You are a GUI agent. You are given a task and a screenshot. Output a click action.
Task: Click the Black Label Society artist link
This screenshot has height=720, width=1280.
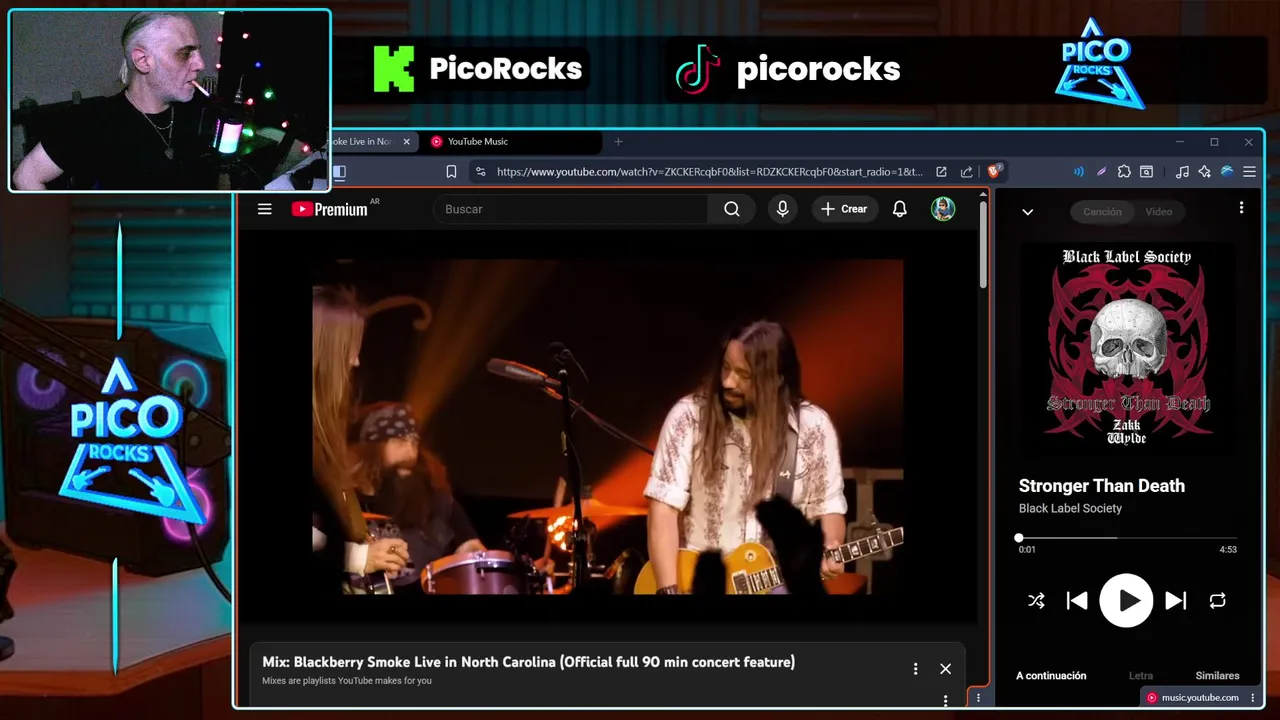click(x=1070, y=508)
